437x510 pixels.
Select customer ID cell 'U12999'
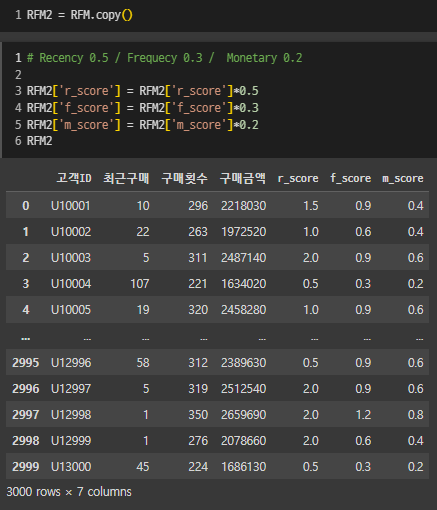click(x=71, y=441)
